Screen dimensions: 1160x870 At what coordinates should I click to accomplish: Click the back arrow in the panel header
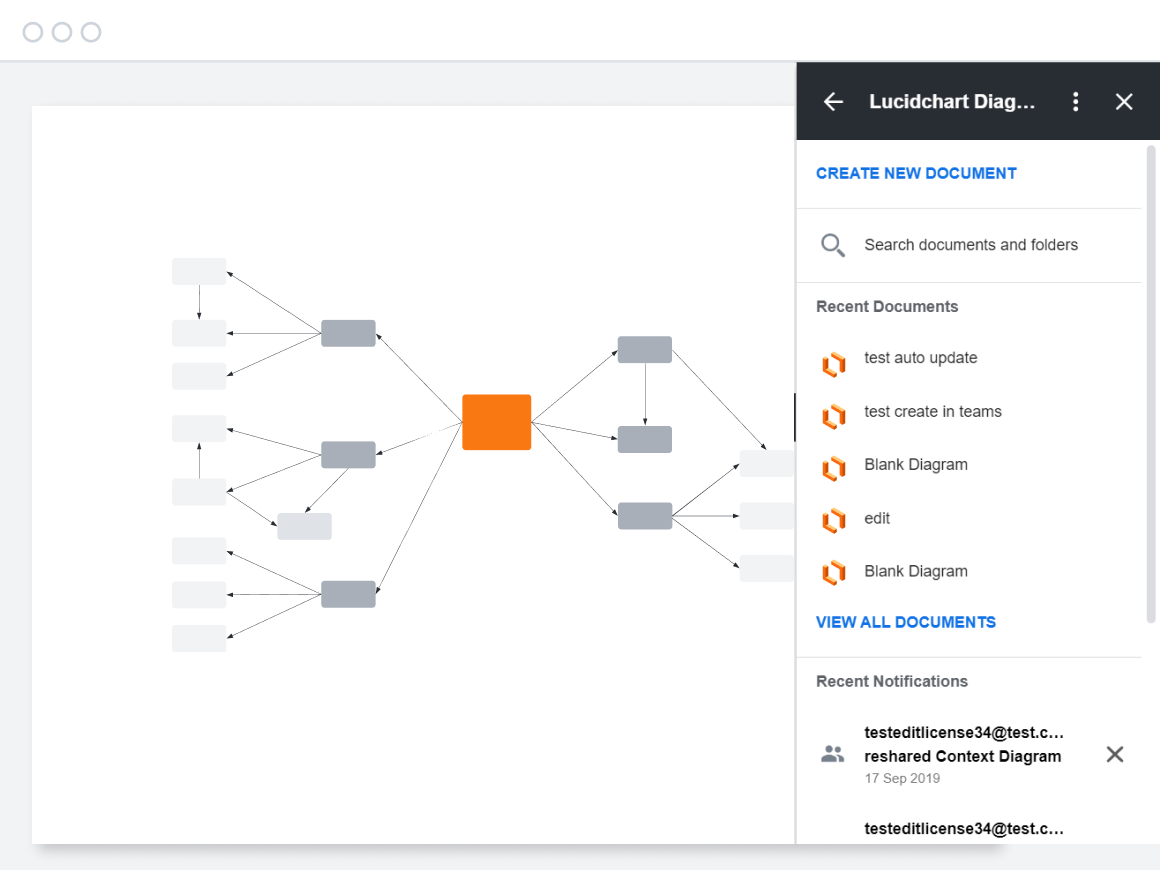pyautogui.click(x=833, y=101)
